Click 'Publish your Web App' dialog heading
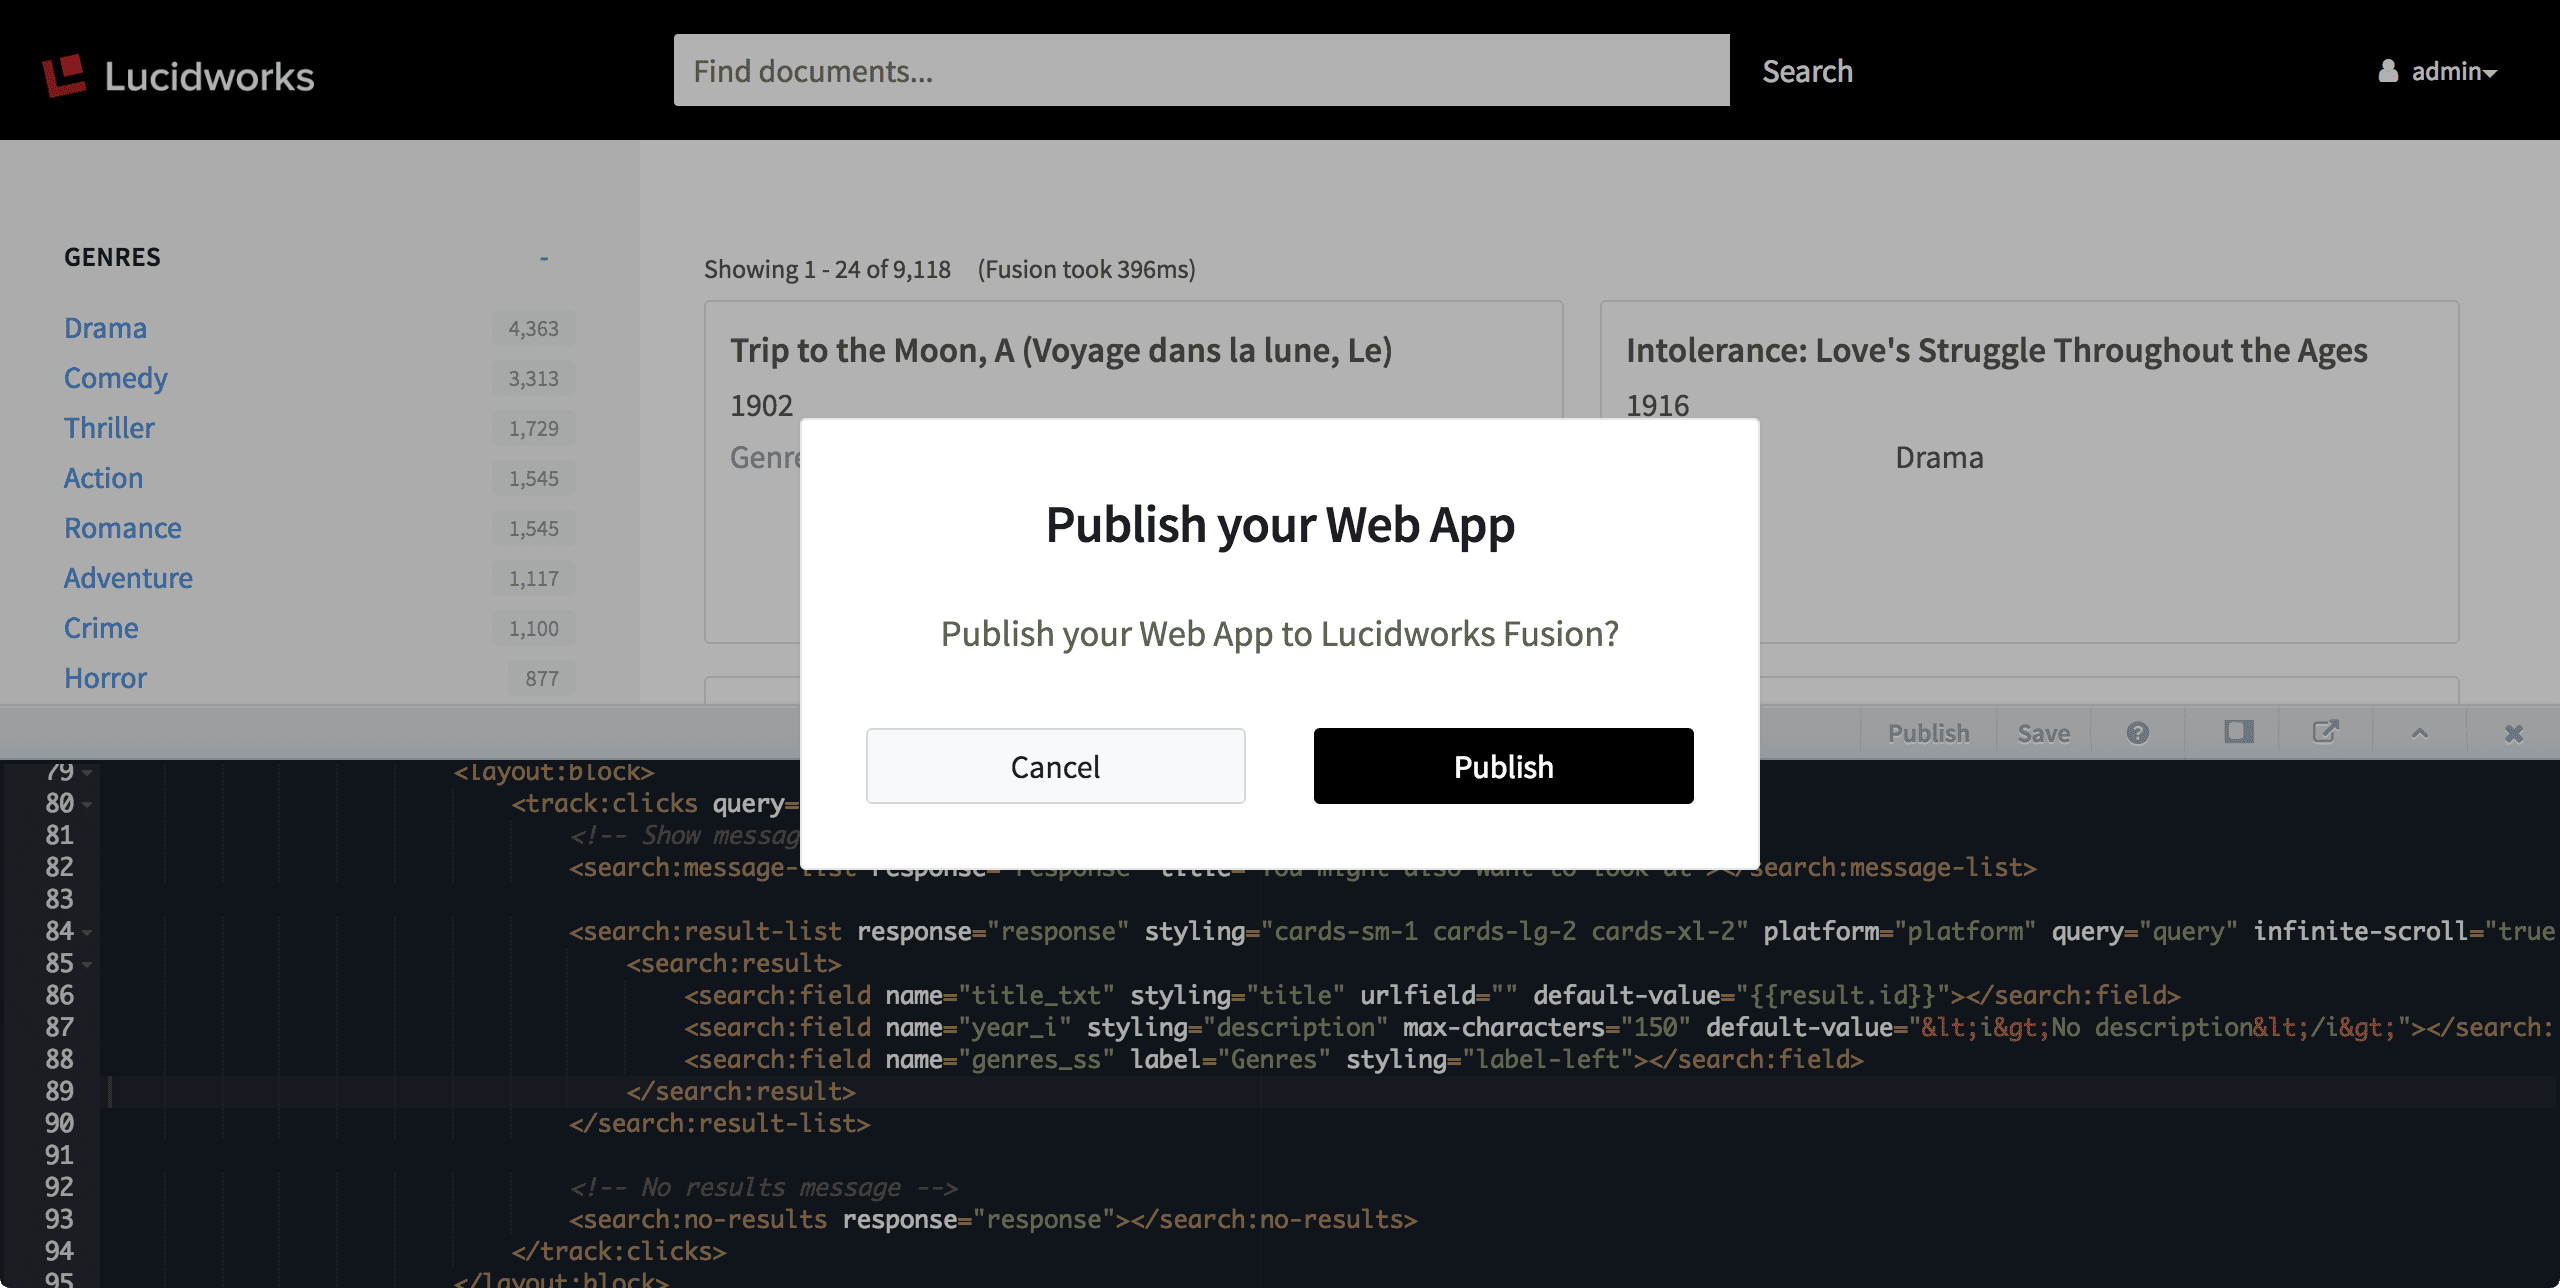2560x1288 pixels. pyautogui.click(x=1280, y=524)
